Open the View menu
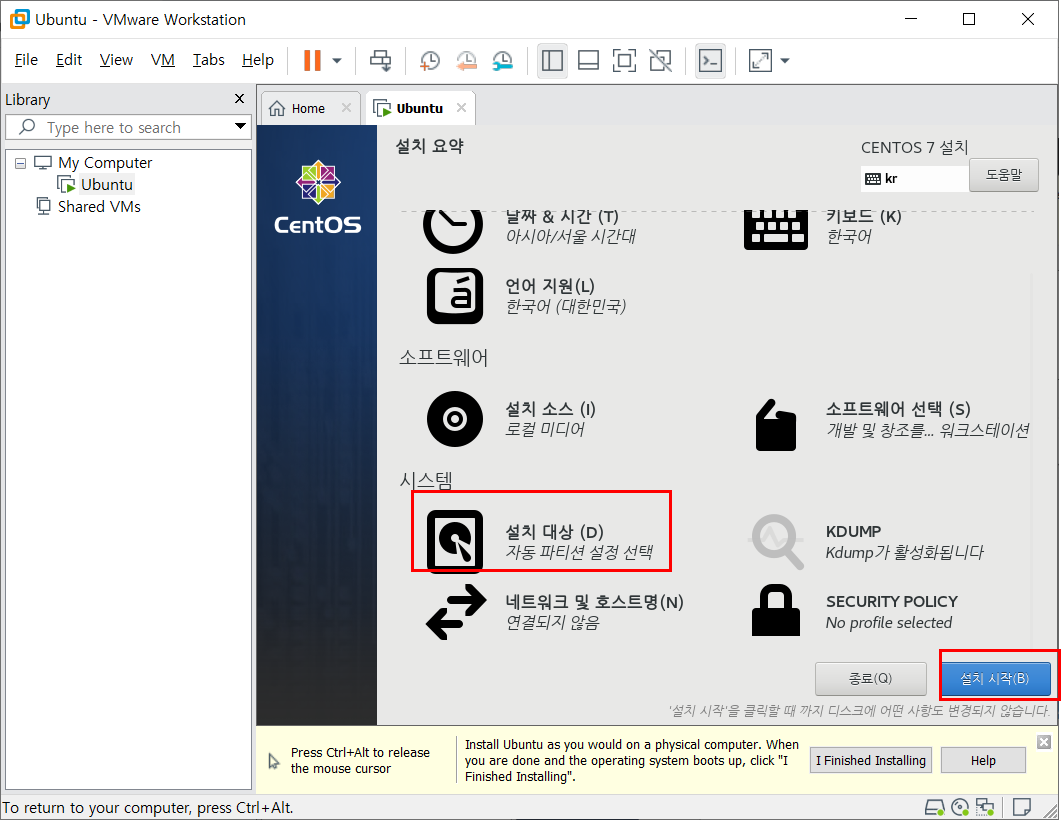The width and height of the screenshot is (1061, 820). pyautogui.click(x=116, y=60)
